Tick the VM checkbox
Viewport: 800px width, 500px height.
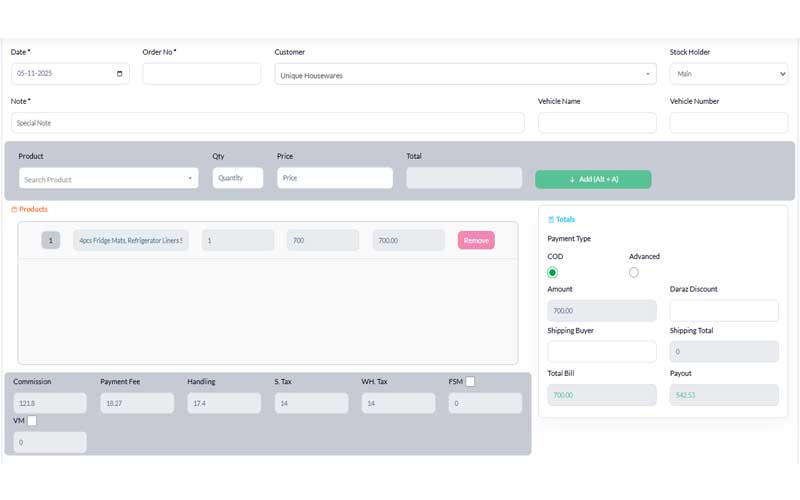pyautogui.click(x=32, y=420)
